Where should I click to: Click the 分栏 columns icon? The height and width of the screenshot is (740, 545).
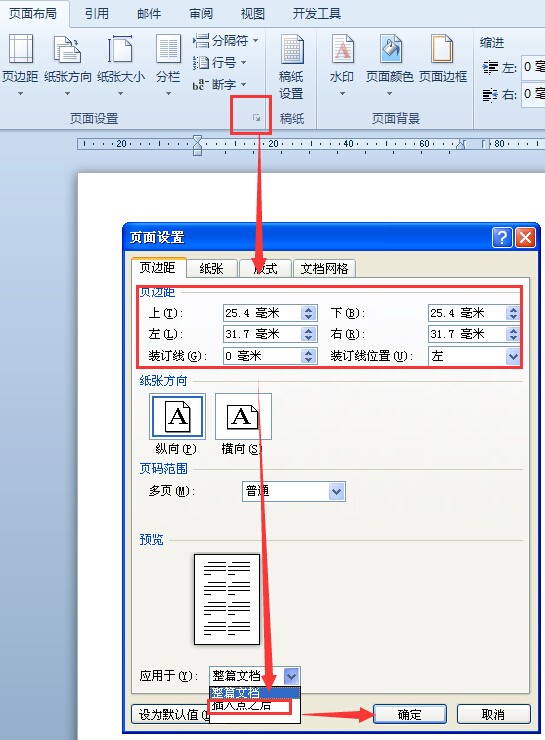pyautogui.click(x=168, y=49)
